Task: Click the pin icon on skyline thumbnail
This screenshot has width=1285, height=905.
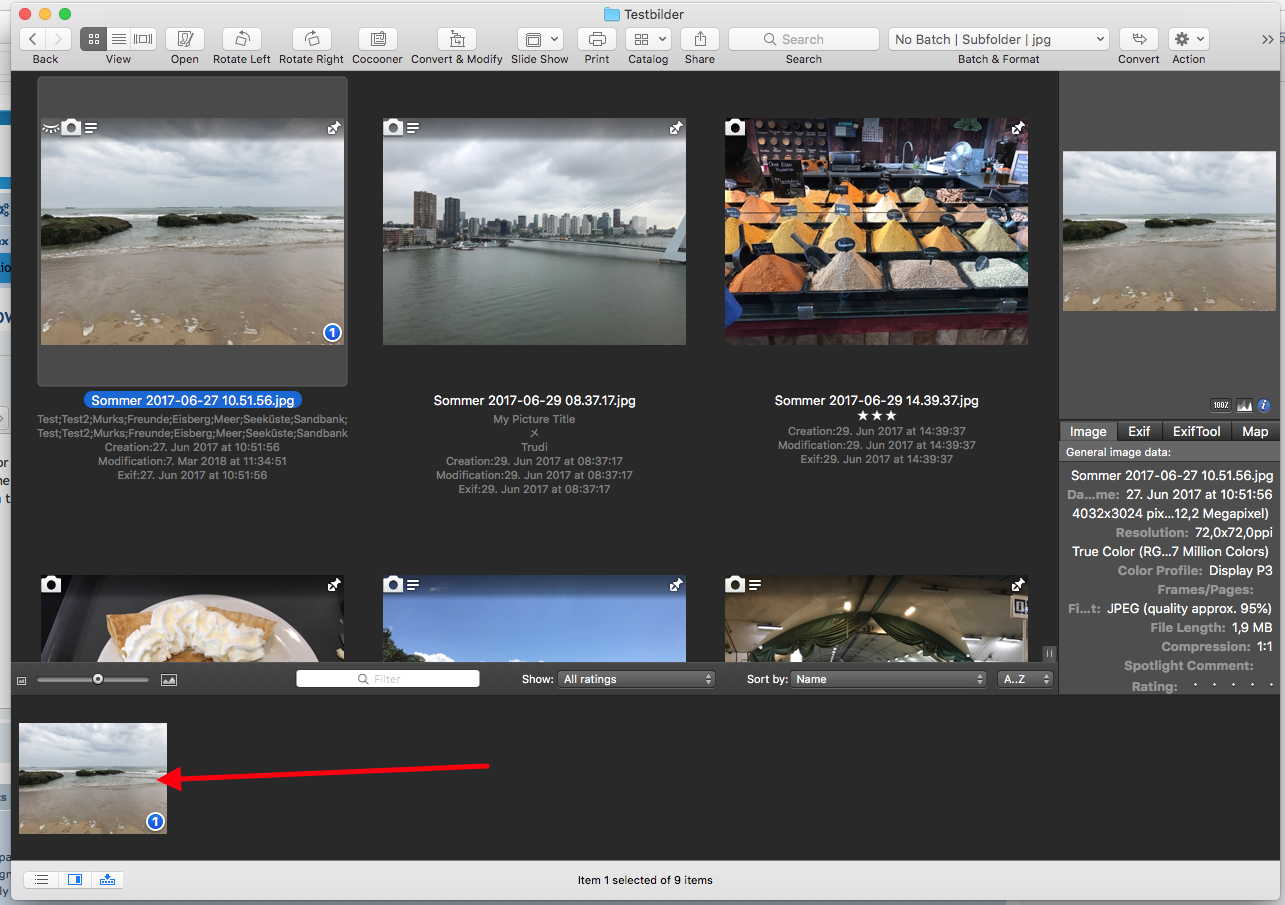Action: coord(676,128)
